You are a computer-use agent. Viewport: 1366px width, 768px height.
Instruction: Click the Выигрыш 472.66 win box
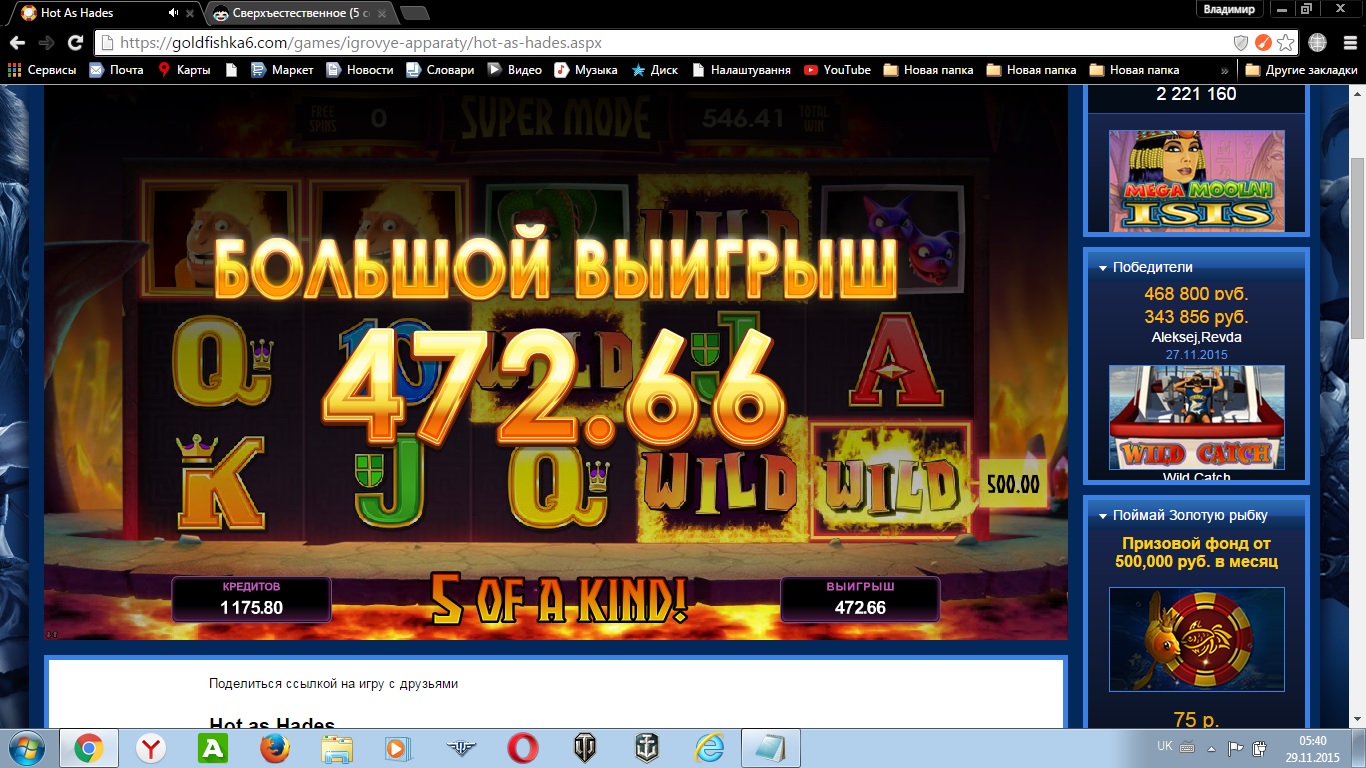coord(860,598)
